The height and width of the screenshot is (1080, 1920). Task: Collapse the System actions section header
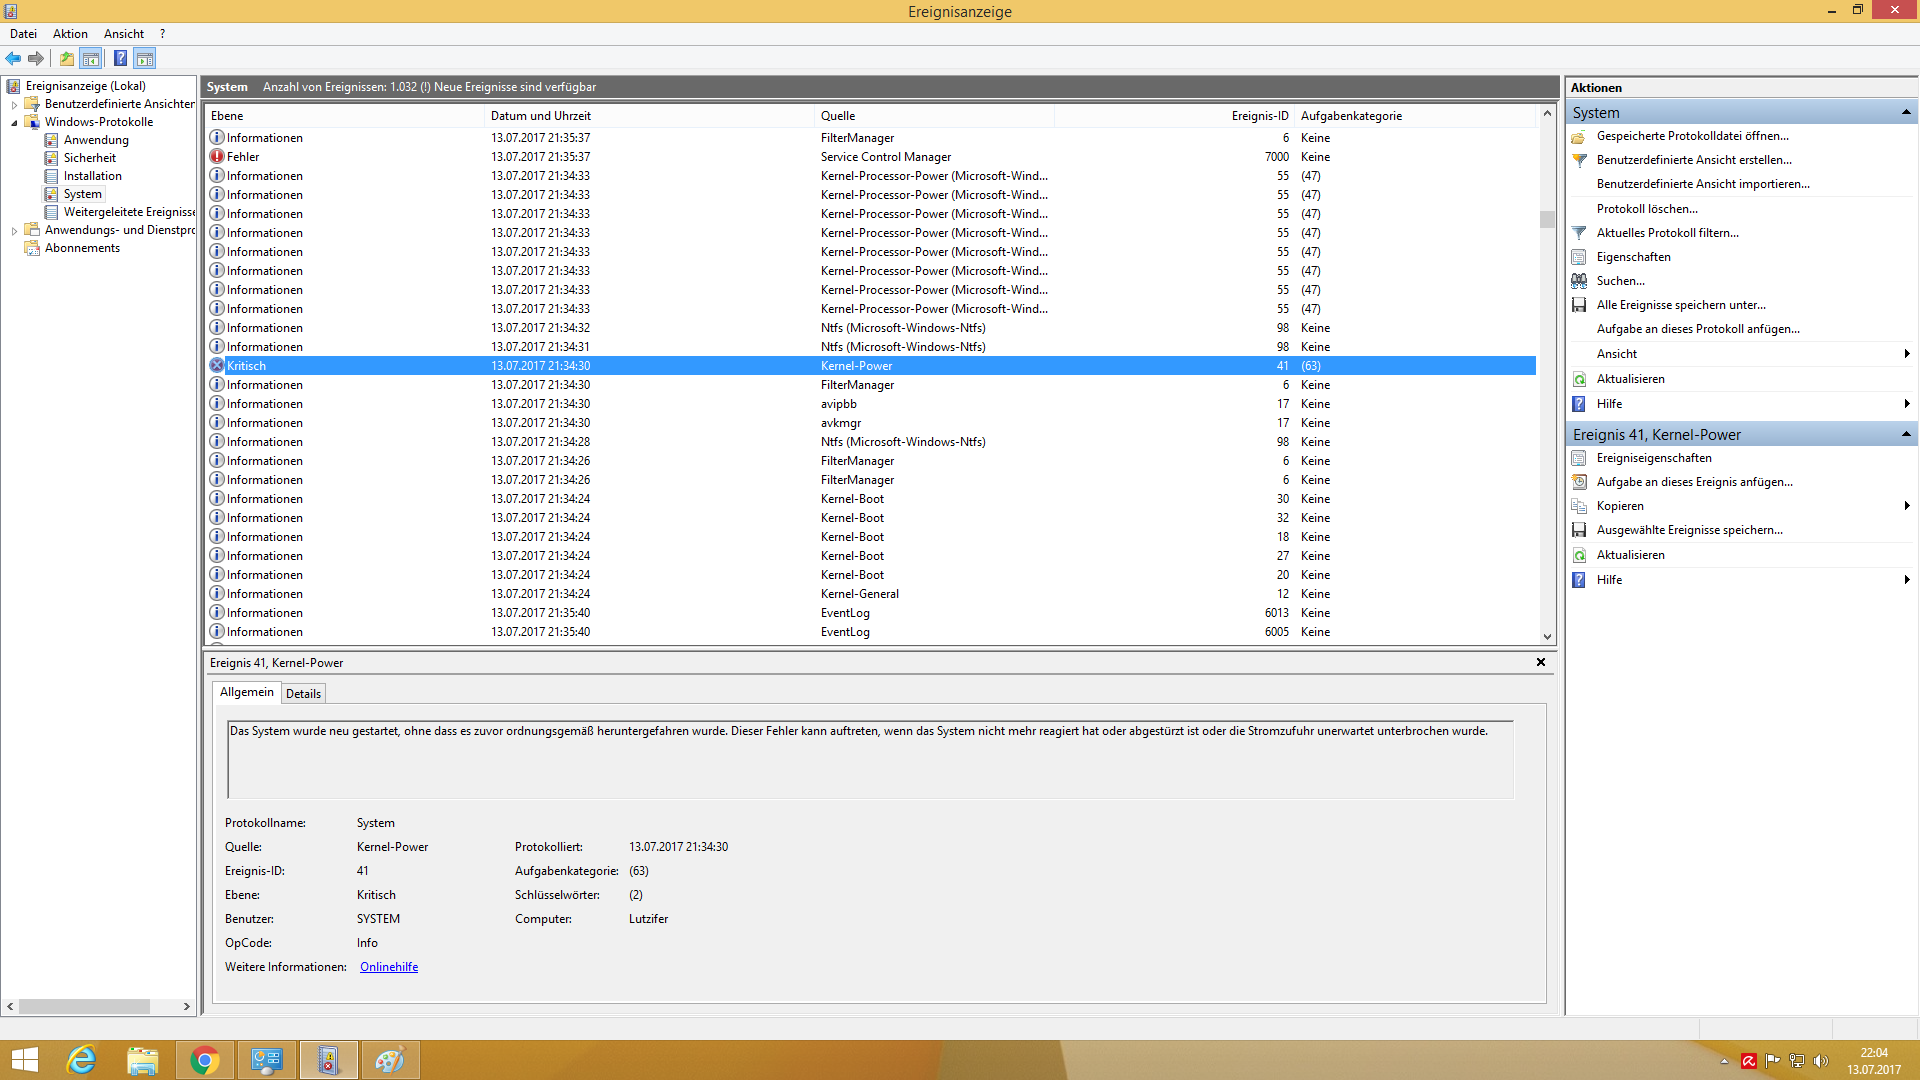point(1905,112)
